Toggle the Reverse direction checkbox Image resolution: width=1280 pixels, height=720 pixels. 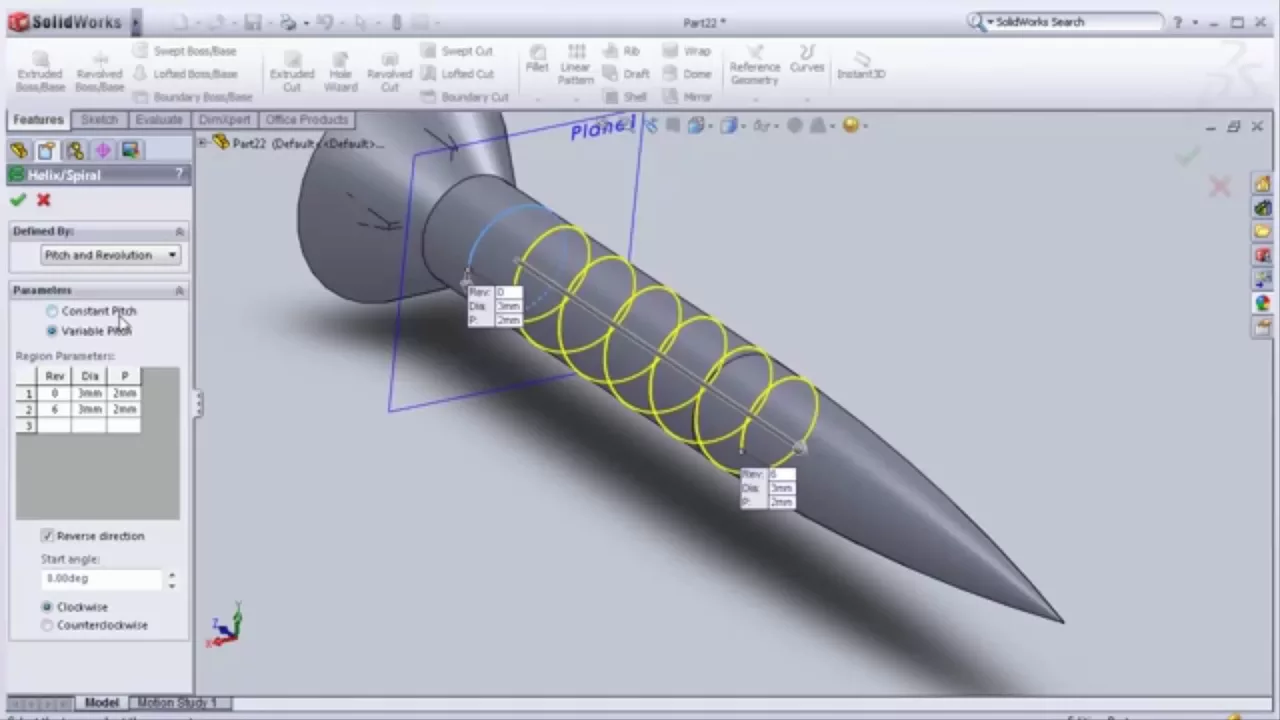point(47,536)
